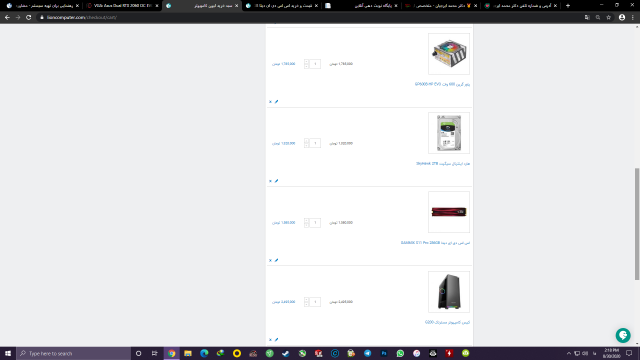Viewport: 640px width, 360px height.
Task: Open the SkyHawk 2TB hard drive link
Action: (x=443, y=164)
